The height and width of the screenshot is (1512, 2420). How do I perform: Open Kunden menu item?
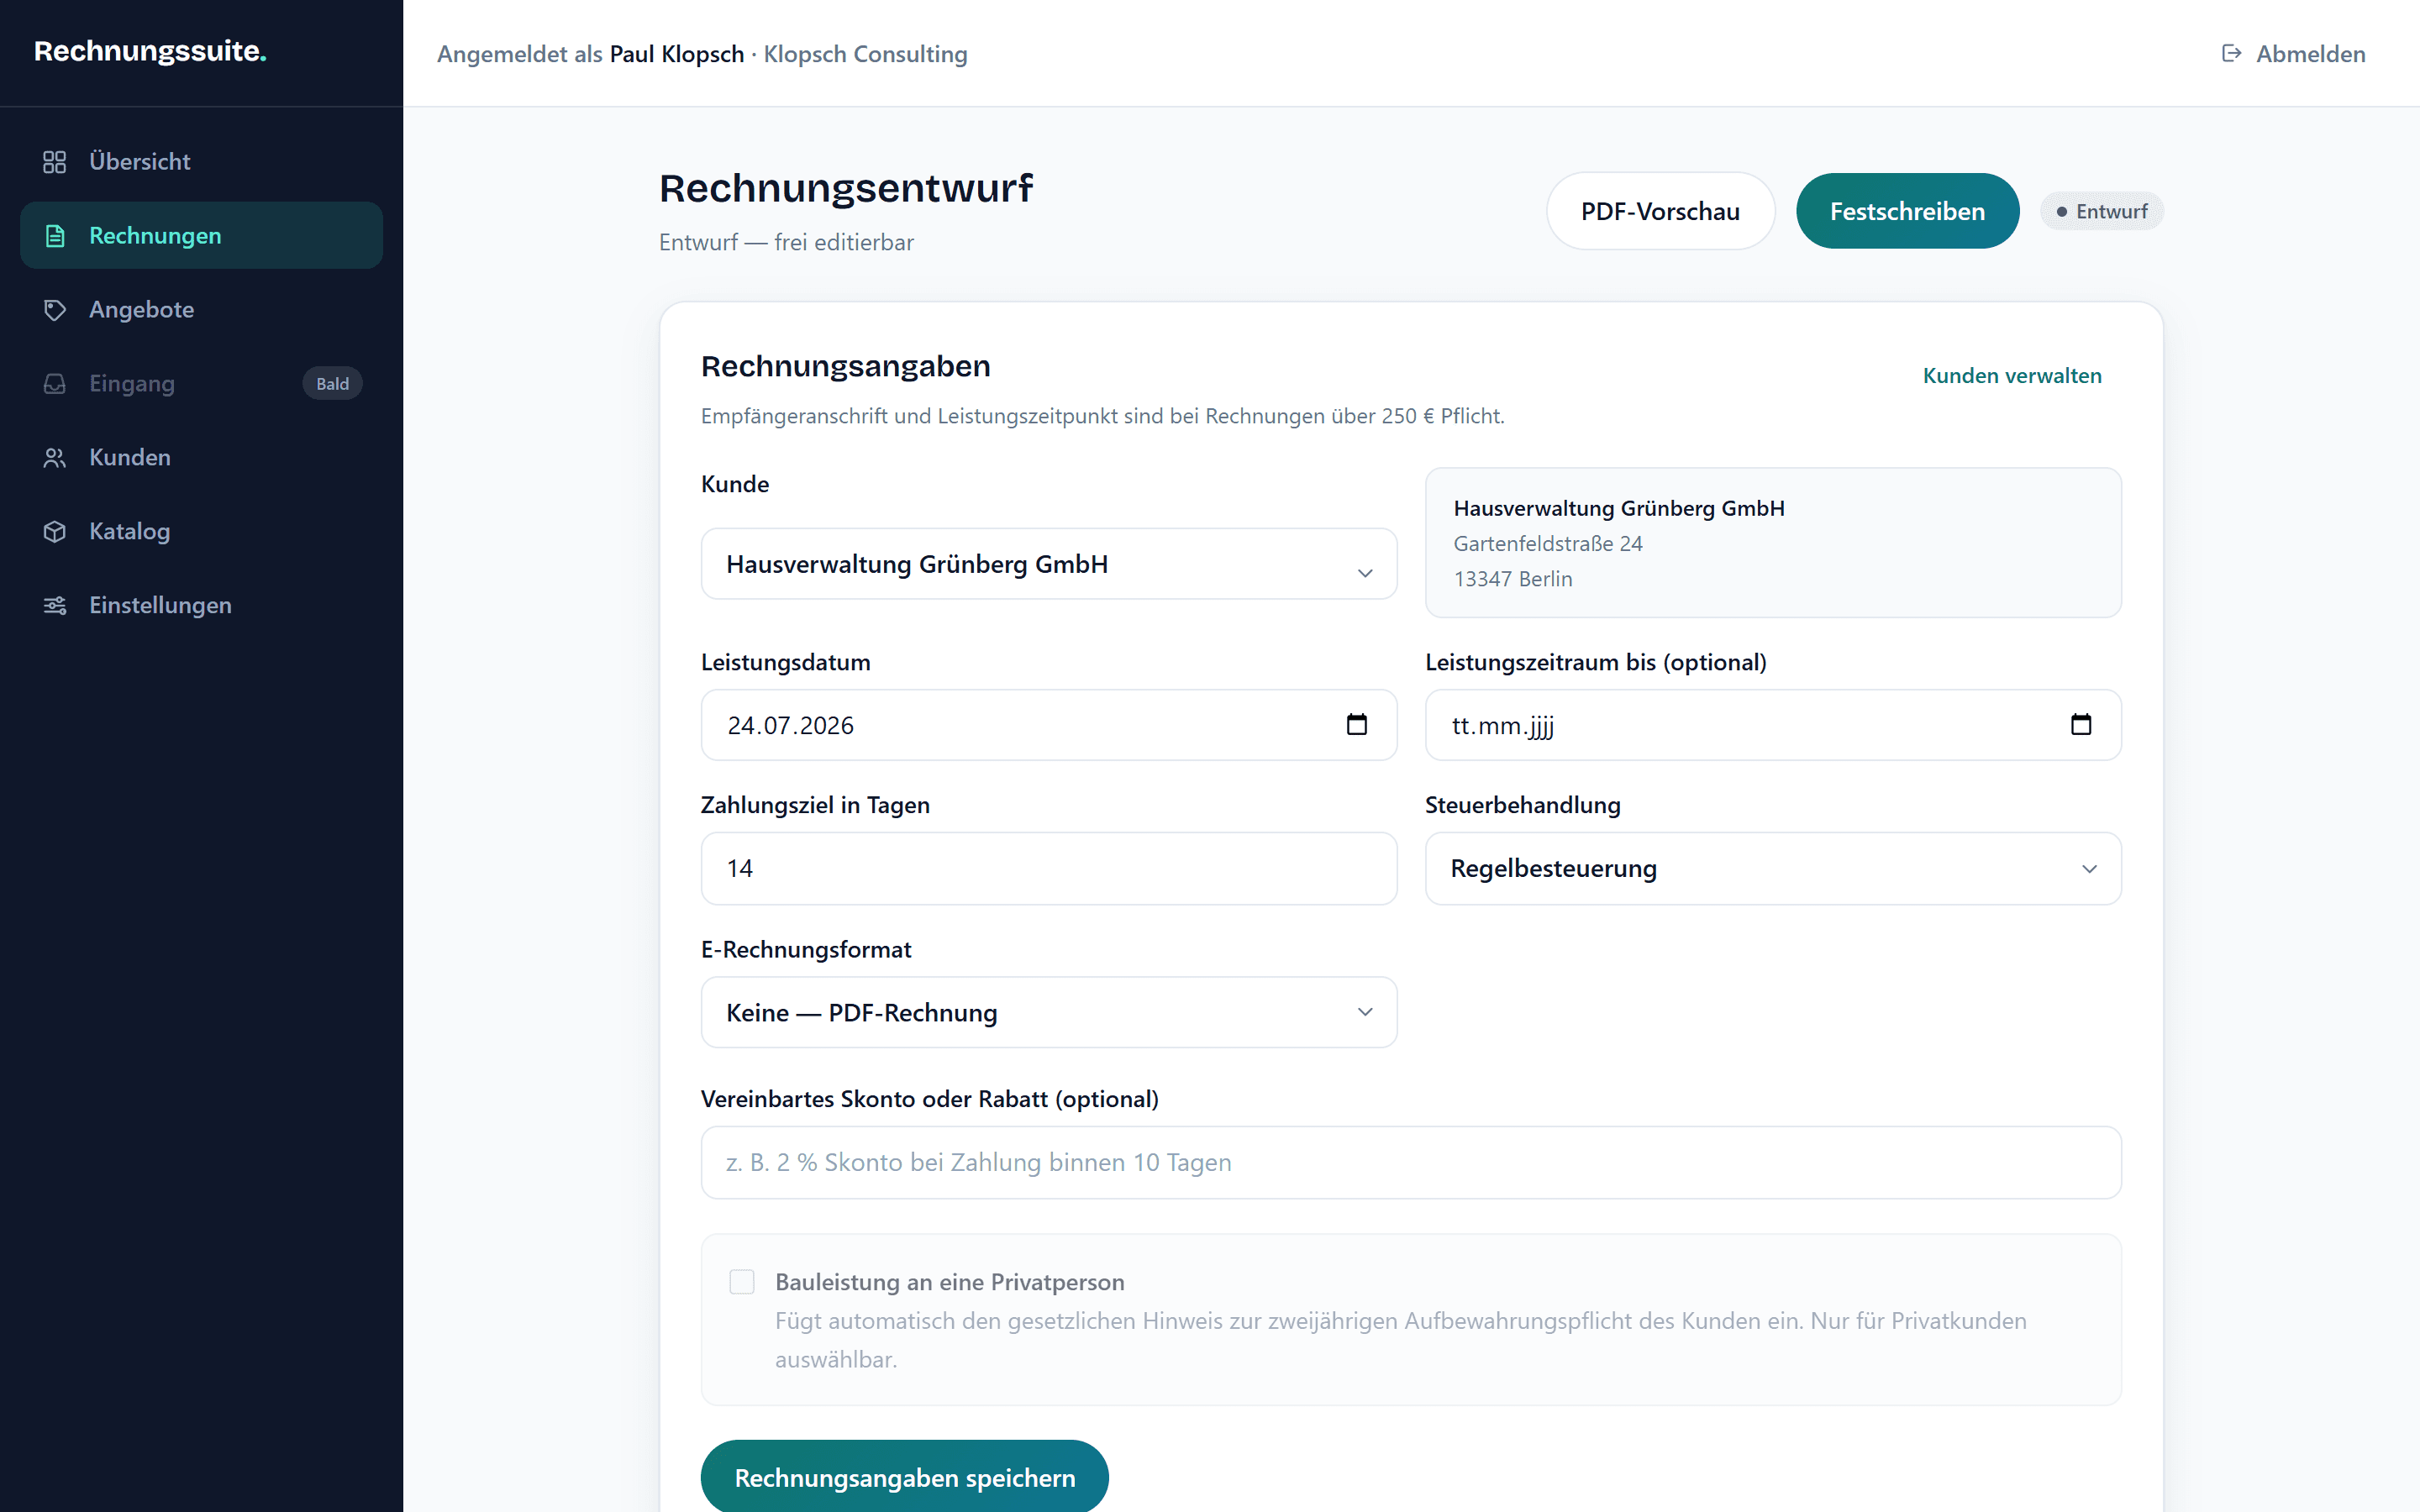pos(201,458)
